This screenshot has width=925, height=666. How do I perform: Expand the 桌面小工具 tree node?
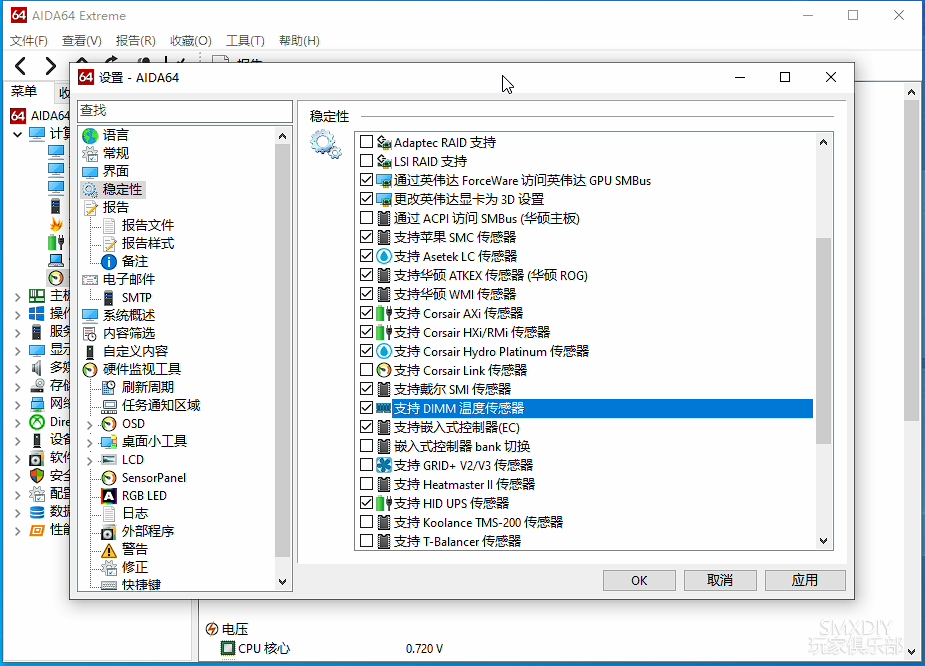[90, 442]
